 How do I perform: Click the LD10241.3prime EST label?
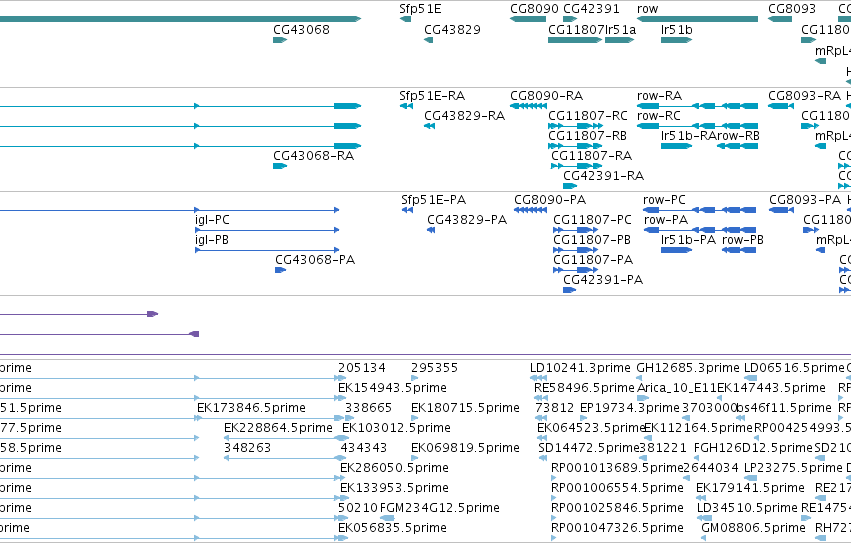[580, 369]
